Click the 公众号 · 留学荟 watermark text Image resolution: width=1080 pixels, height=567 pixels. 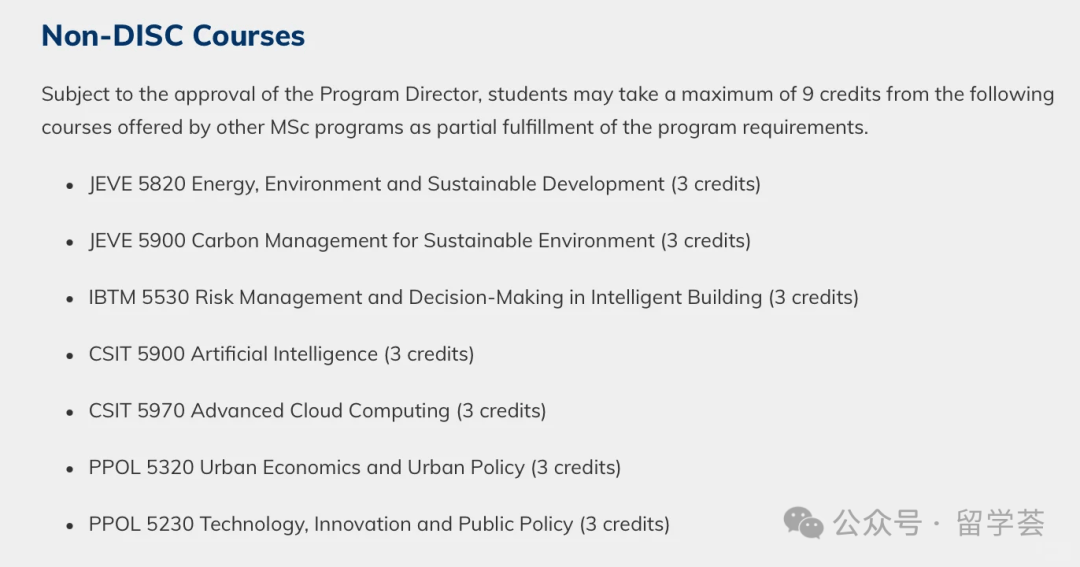[x=939, y=524]
